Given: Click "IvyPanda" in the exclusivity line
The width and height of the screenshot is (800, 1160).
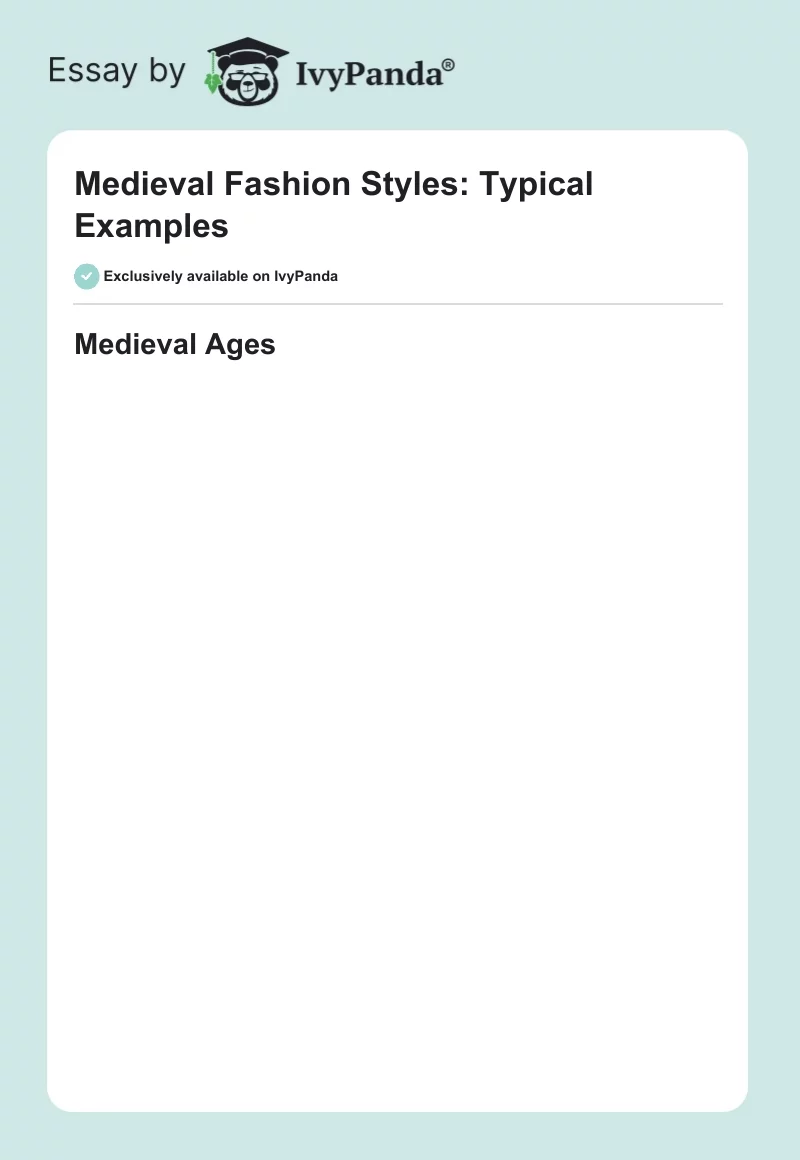Looking at the screenshot, I should (x=306, y=276).
